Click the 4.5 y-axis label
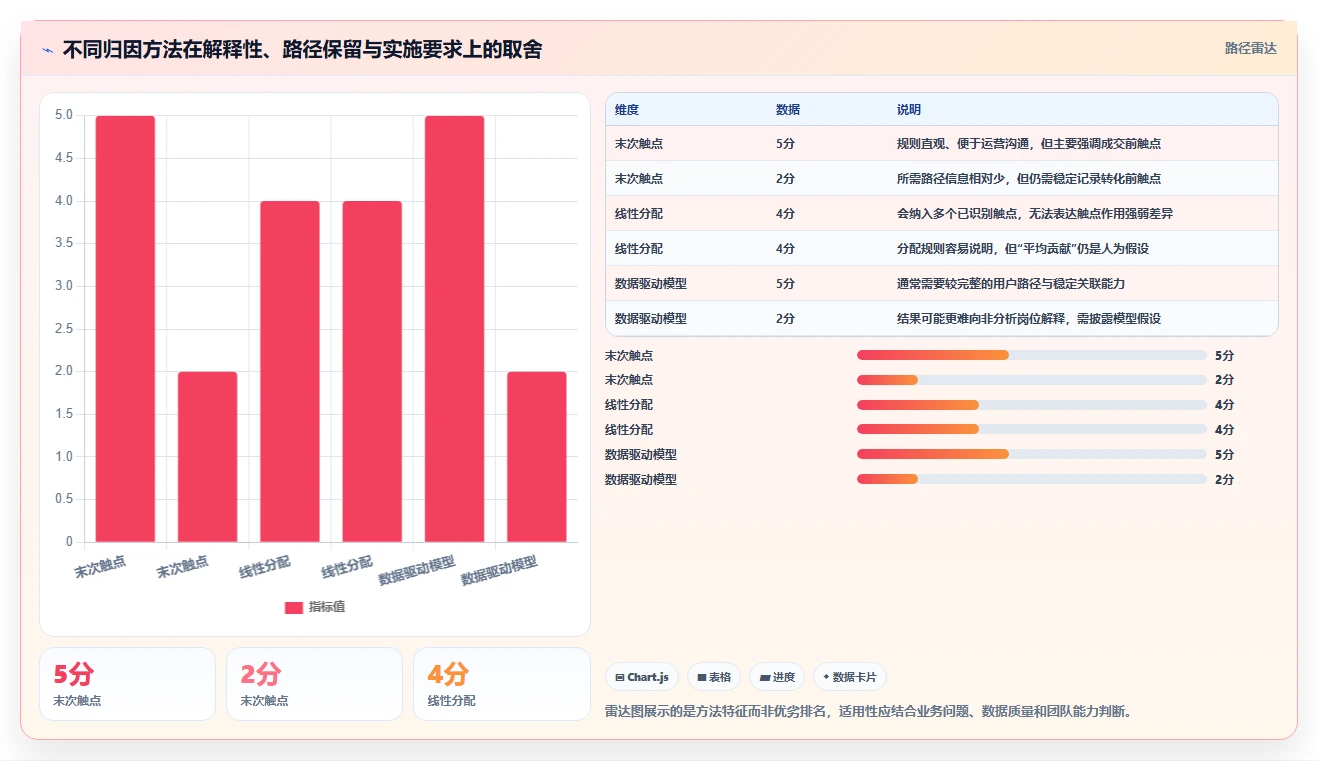Image resolution: width=1318 pixels, height=761 pixels. (x=64, y=158)
